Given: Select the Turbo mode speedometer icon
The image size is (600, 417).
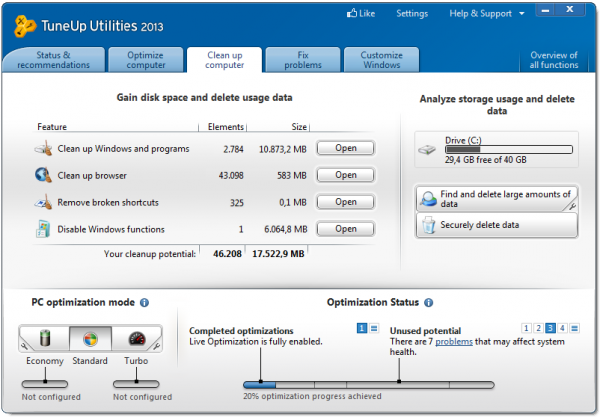Looking at the screenshot, I should (x=137, y=339).
